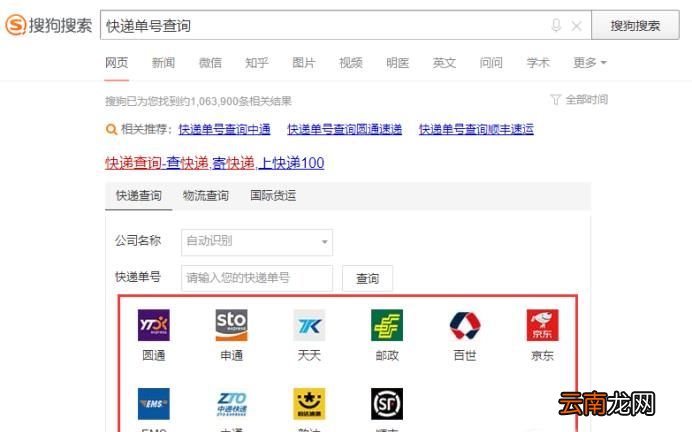Click the 圆通 text label
The image size is (692, 432).
click(154, 355)
